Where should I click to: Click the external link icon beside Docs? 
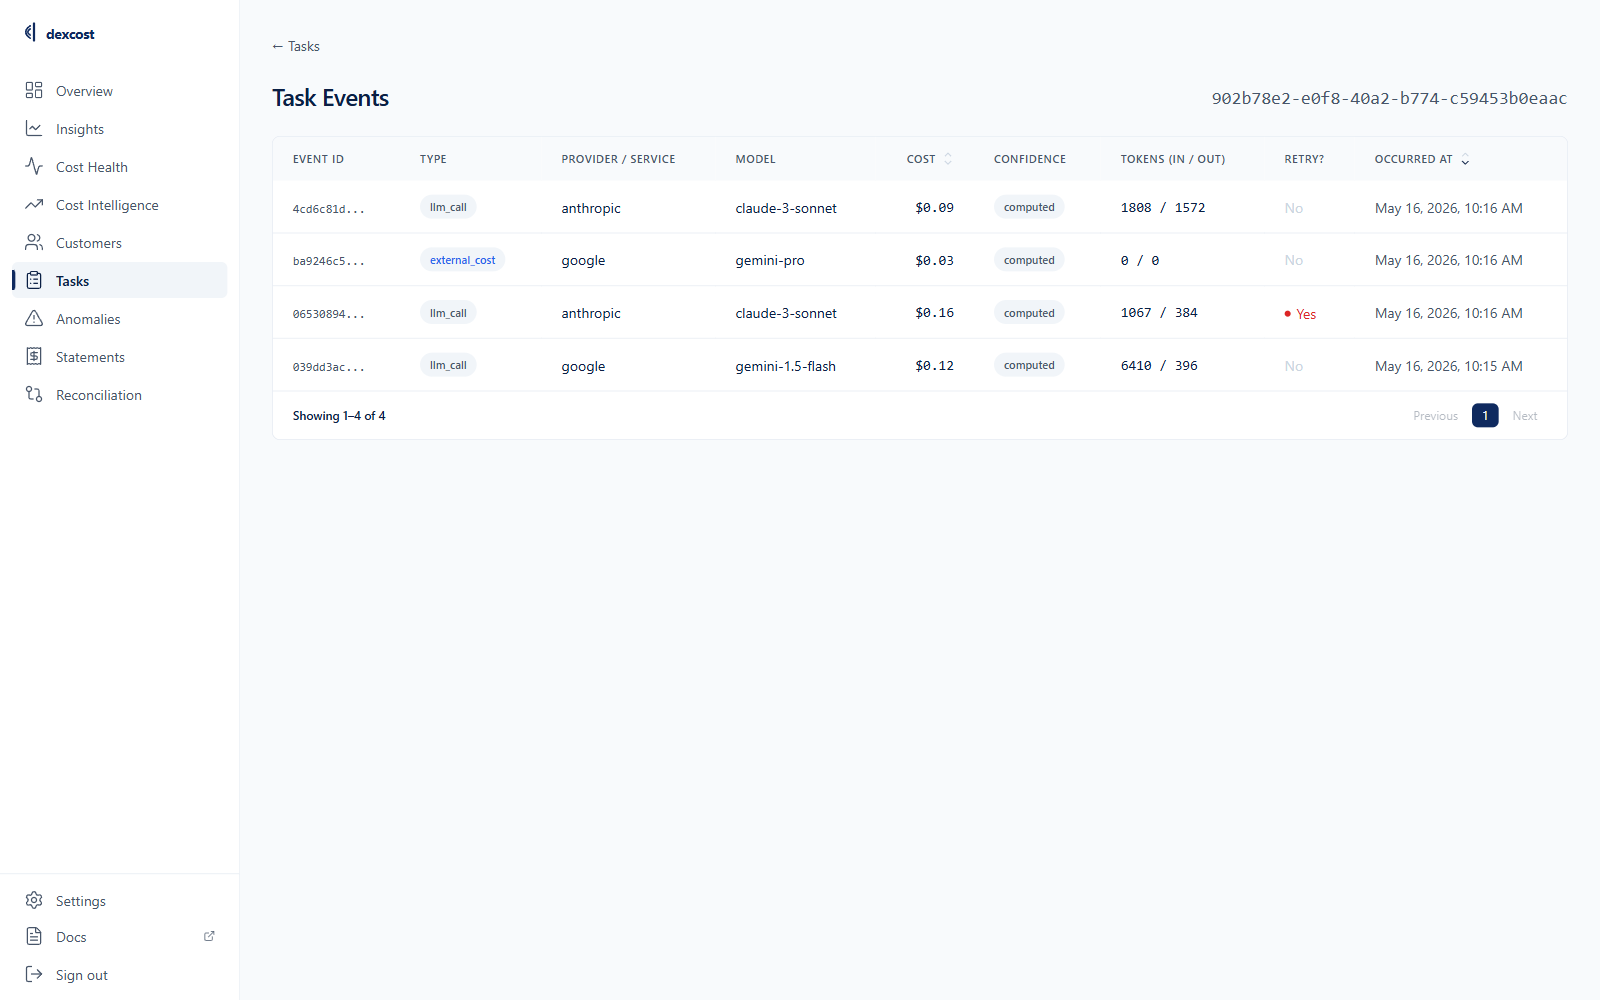coord(209,937)
